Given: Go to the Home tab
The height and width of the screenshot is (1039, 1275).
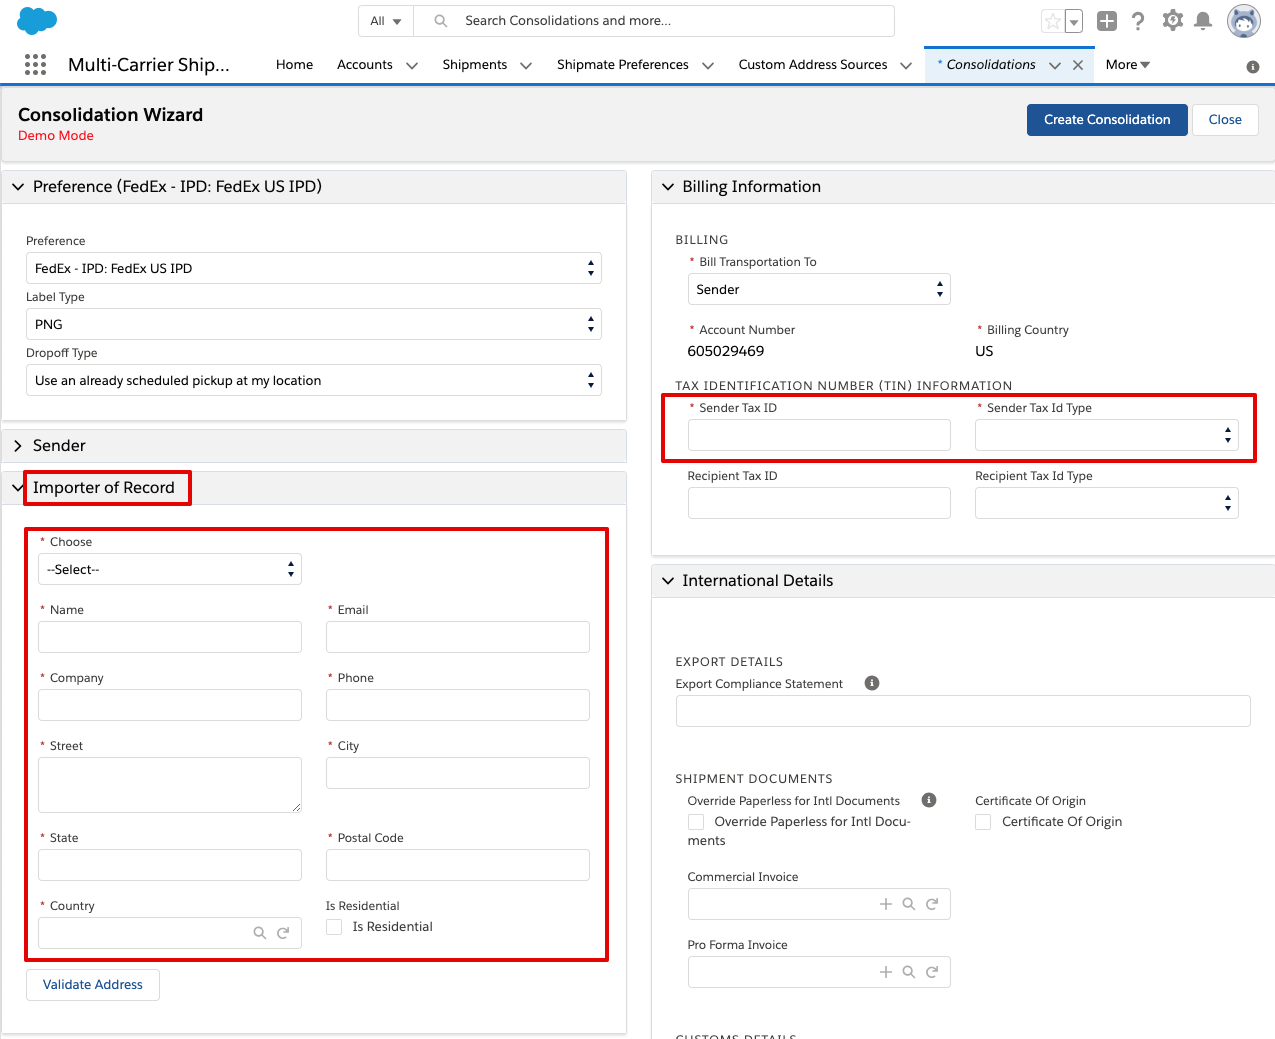Looking at the screenshot, I should 295,65.
